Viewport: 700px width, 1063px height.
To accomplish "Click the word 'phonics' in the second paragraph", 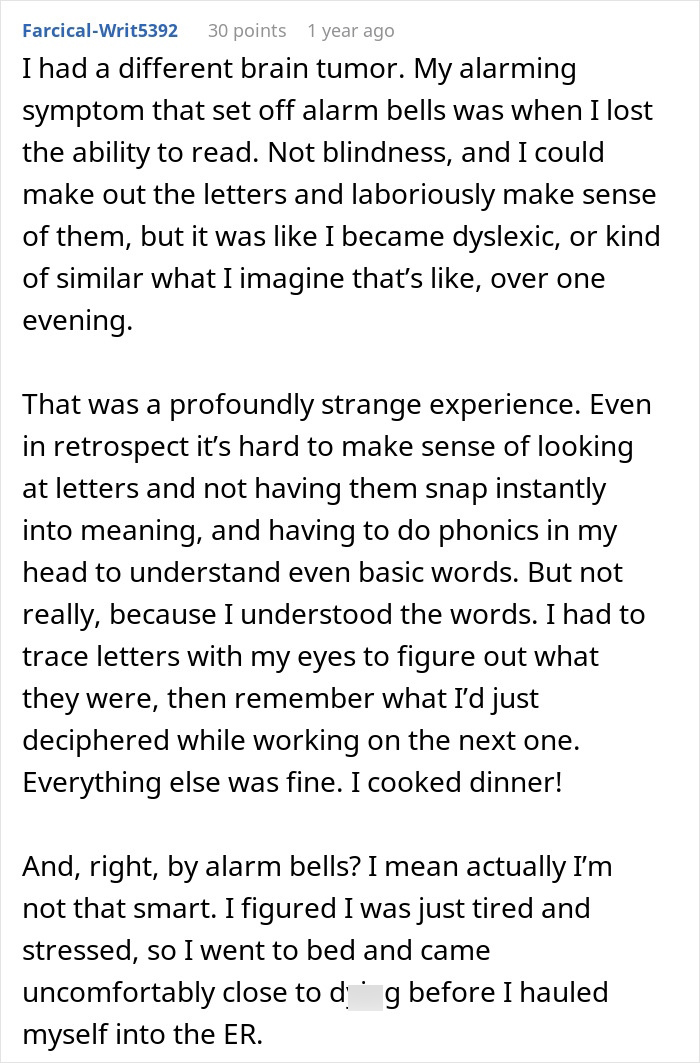I will click(x=489, y=530).
